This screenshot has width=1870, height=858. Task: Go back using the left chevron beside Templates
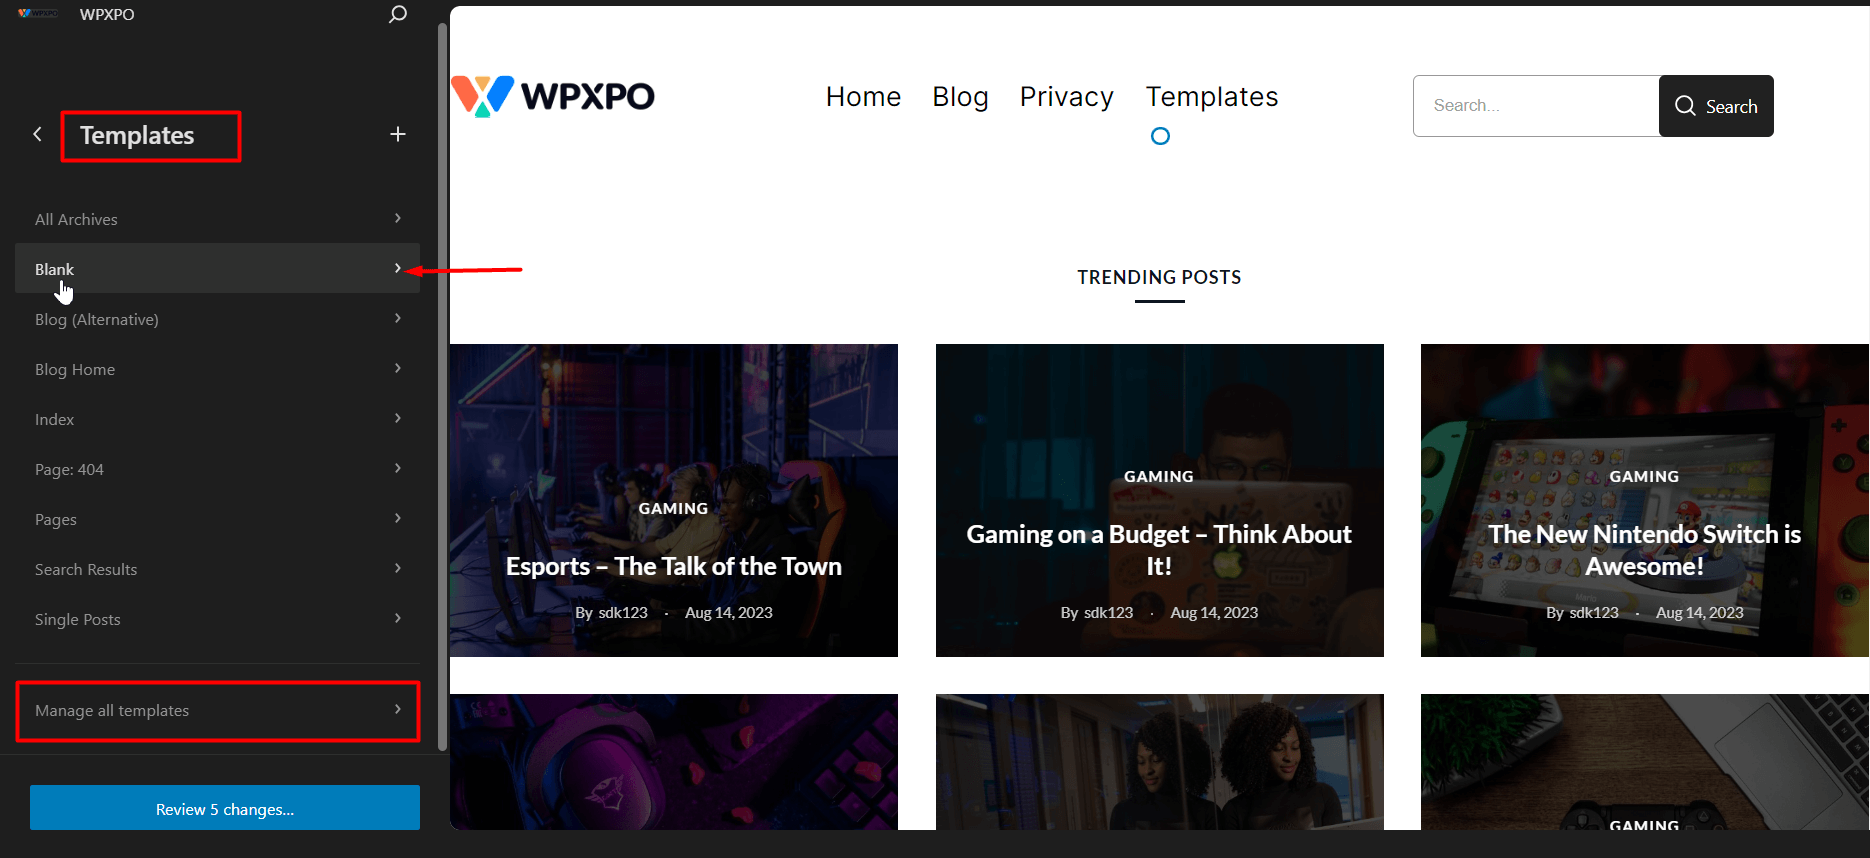37,134
